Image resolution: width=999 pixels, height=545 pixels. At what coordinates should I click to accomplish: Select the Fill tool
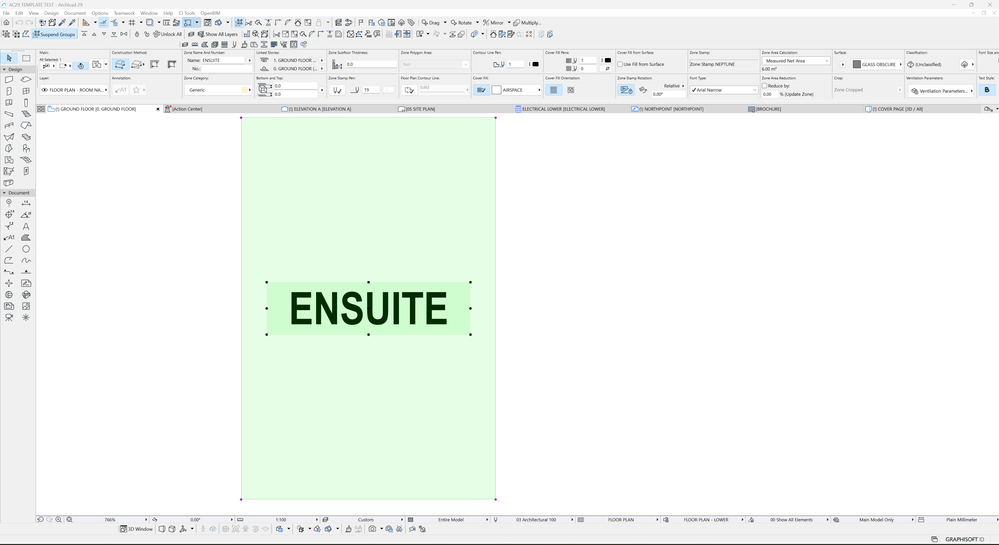[x=26, y=238]
